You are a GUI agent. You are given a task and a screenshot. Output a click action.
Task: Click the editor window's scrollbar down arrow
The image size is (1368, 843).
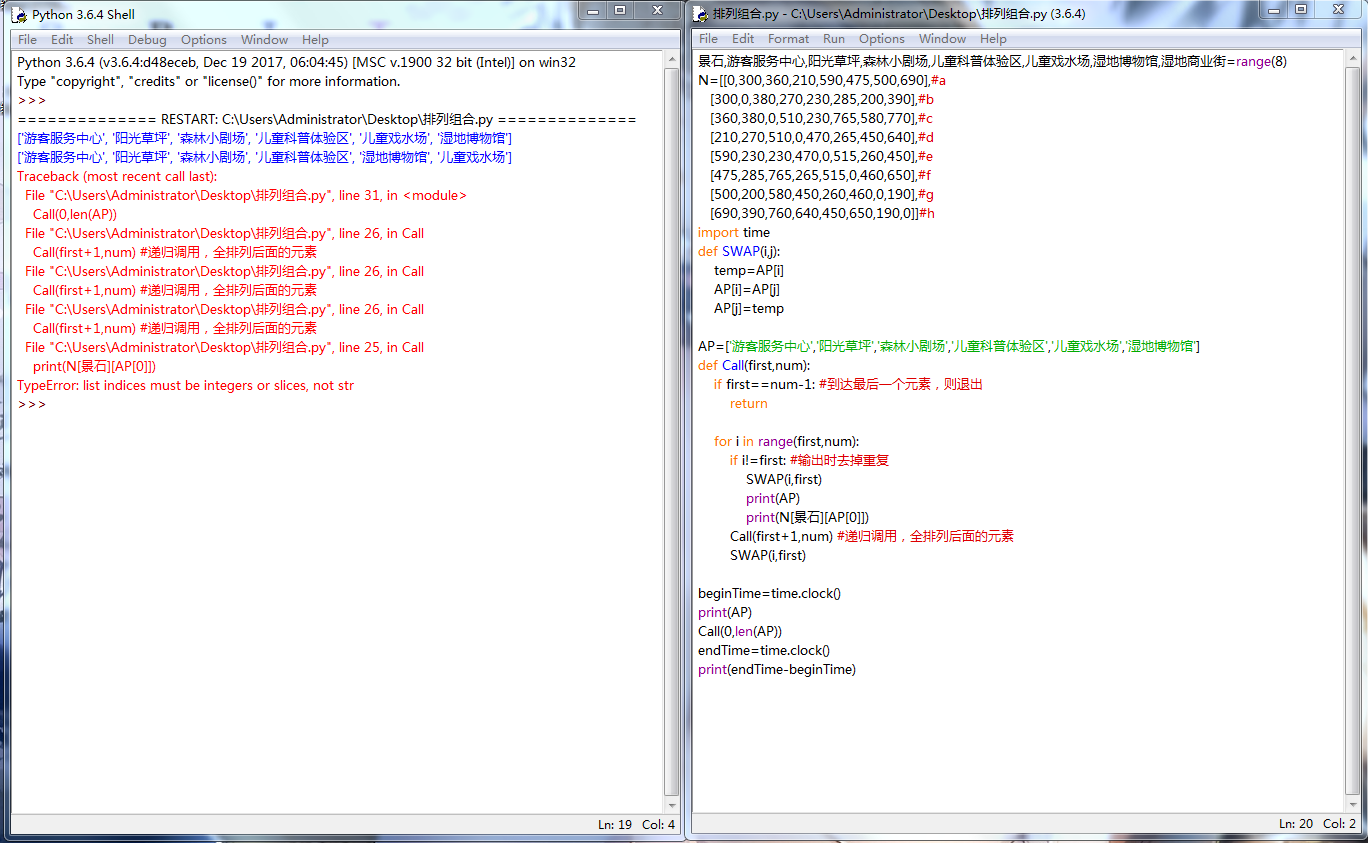tap(1353, 805)
